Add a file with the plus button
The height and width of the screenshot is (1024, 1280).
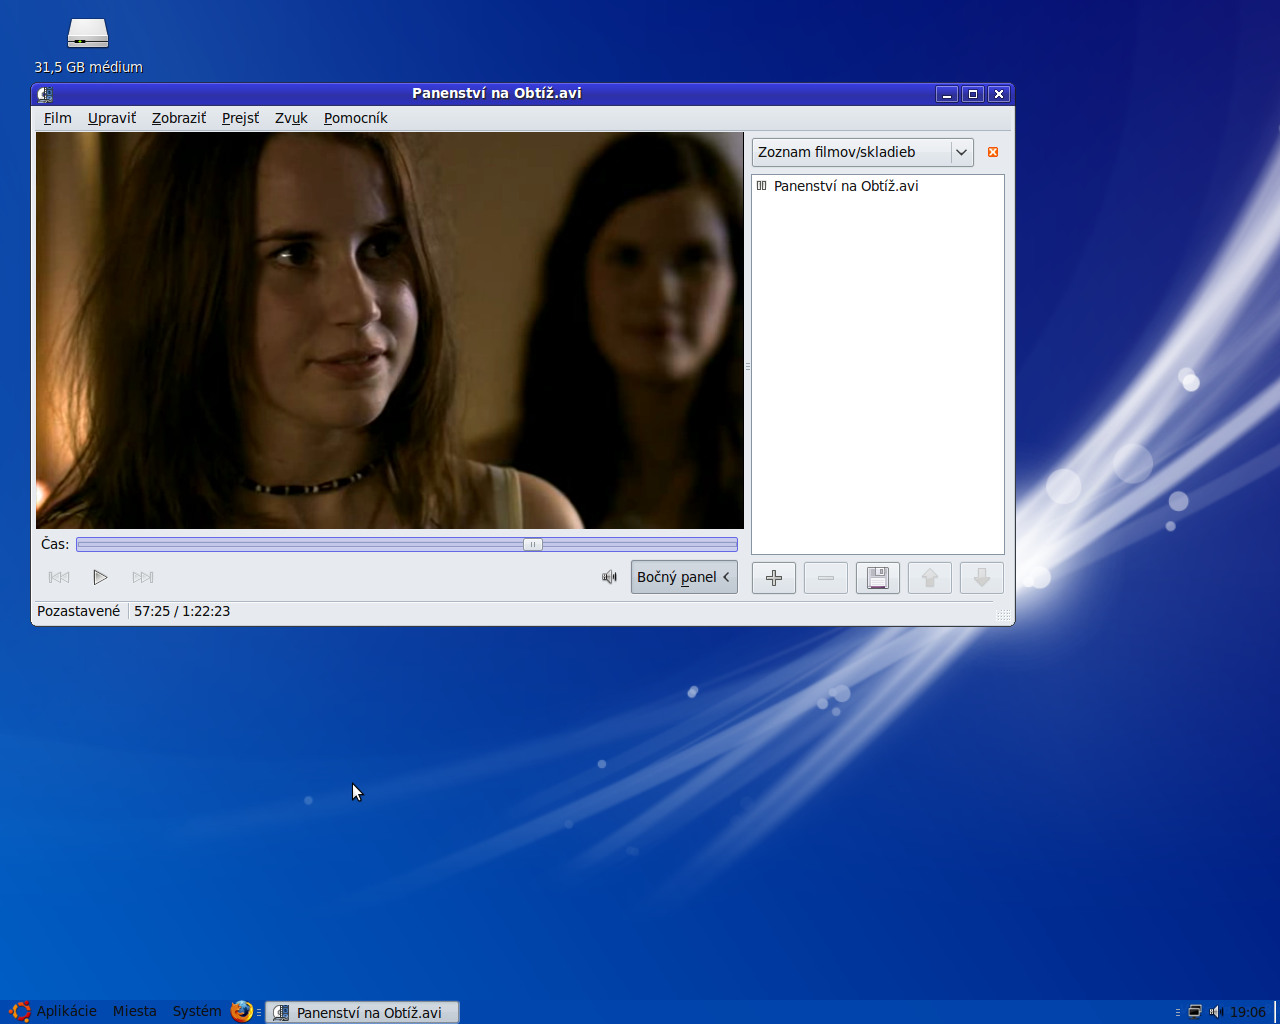click(x=773, y=578)
